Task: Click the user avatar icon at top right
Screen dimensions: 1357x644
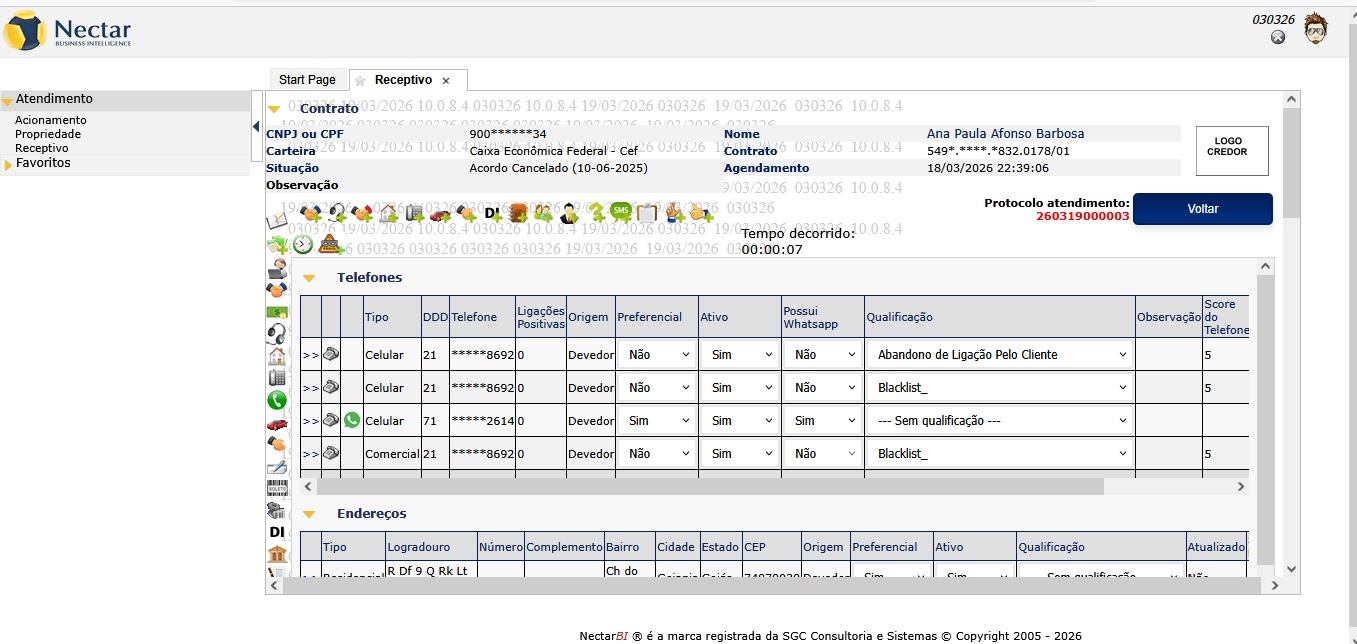Action: (1315, 29)
